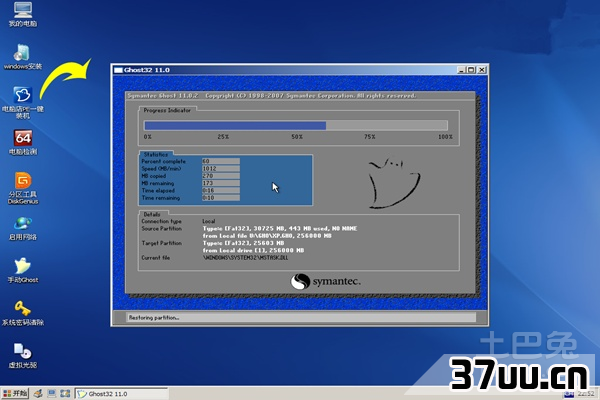This screenshot has width=600, height=400.
Task: Click the source line mentioning XP.GHO
Action: 267,236
